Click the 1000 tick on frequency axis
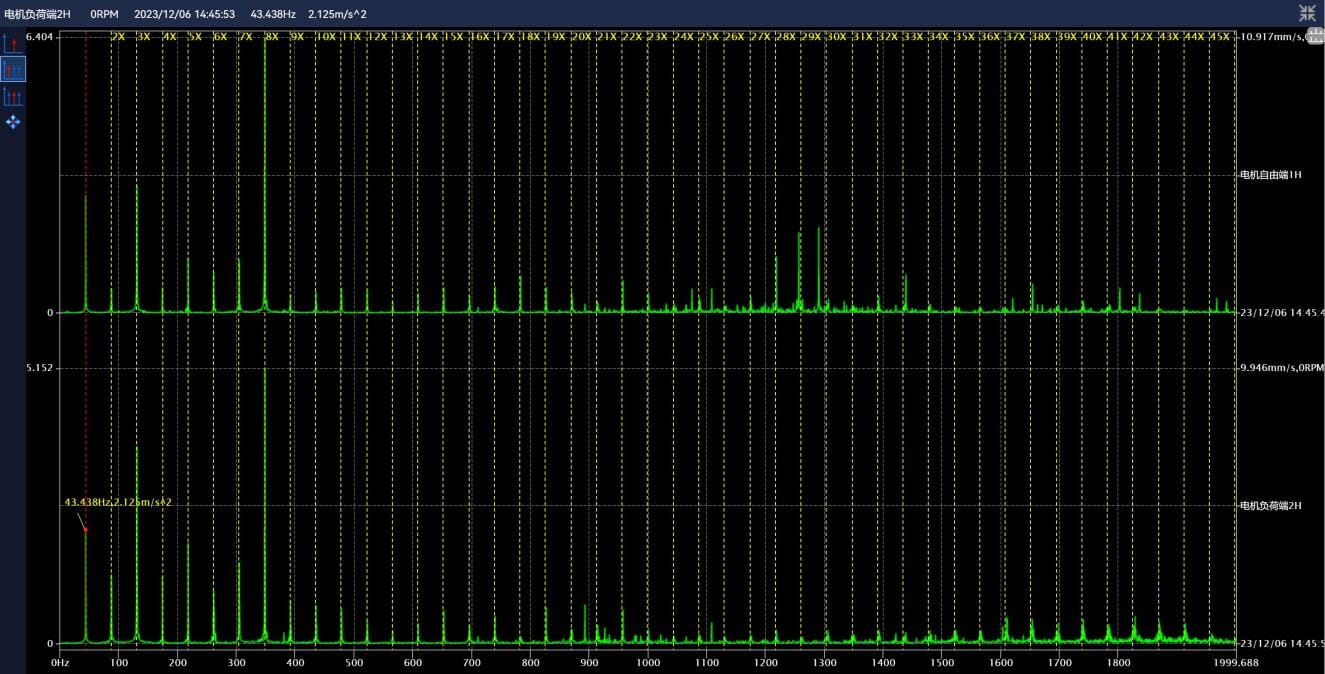1325x674 pixels. (648, 662)
